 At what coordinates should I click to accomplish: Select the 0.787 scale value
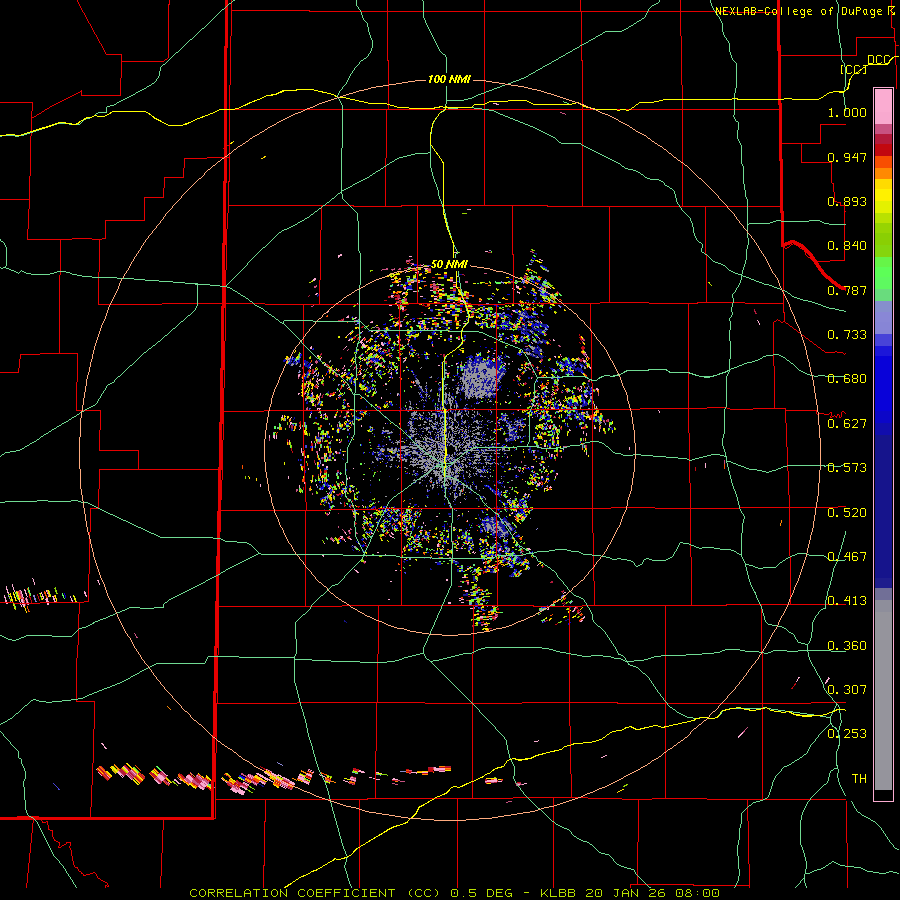847,290
